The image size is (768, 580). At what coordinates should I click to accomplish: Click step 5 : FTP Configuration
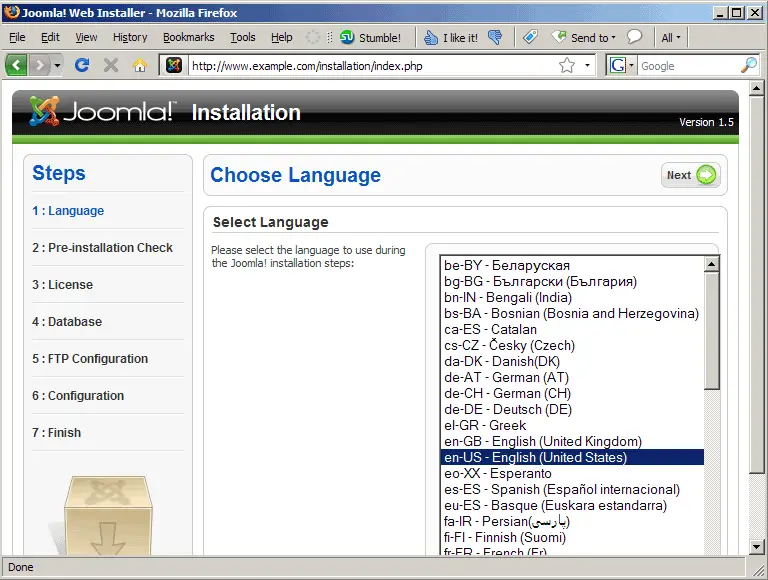pyautogui.click(x=90, y=359)
